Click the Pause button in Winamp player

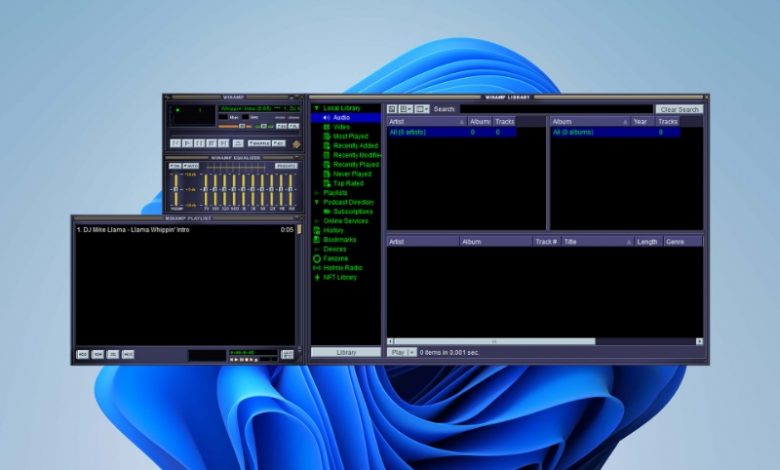click(199, 143)
